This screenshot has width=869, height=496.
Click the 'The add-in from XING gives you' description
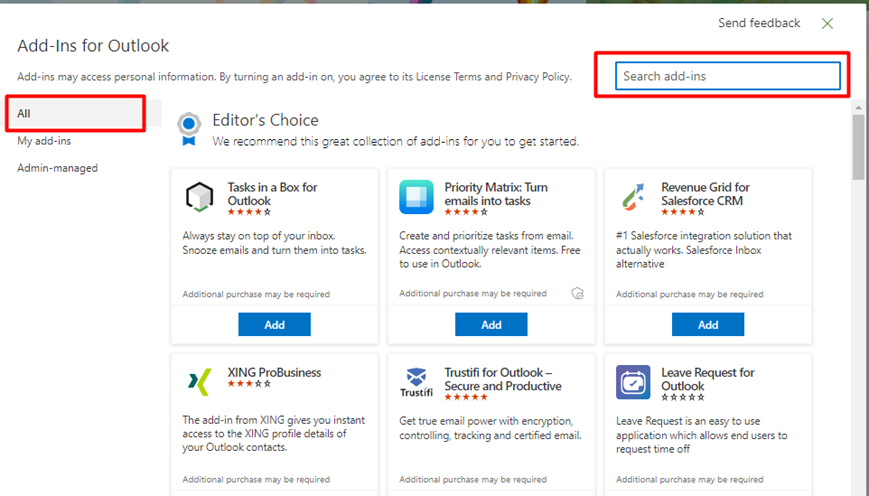click(x=274, y=433)
